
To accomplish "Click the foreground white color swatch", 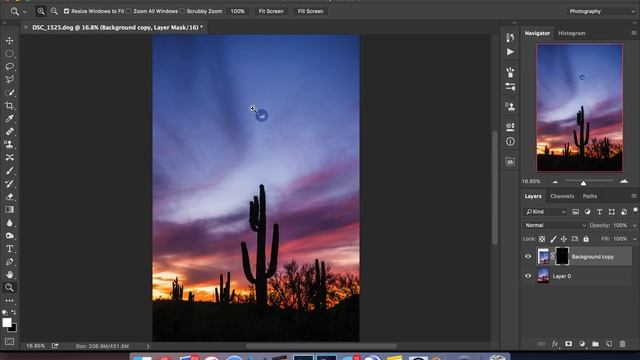I will click(x=7, y=322).
